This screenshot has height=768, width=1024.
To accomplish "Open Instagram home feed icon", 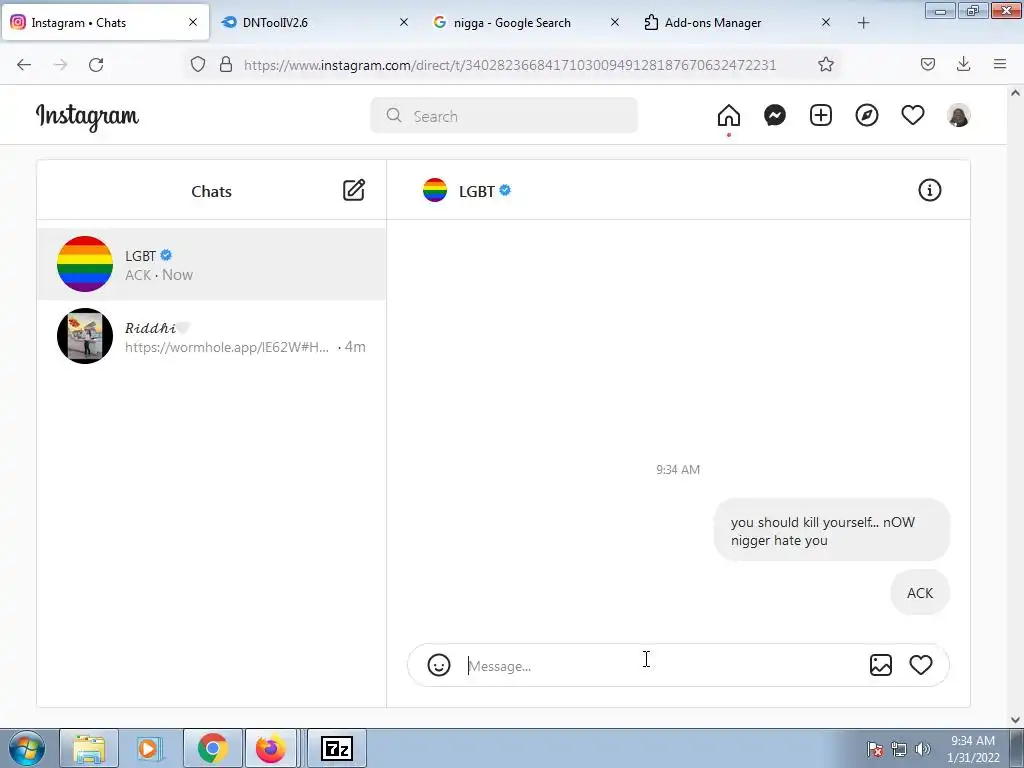I will (729, 116).
